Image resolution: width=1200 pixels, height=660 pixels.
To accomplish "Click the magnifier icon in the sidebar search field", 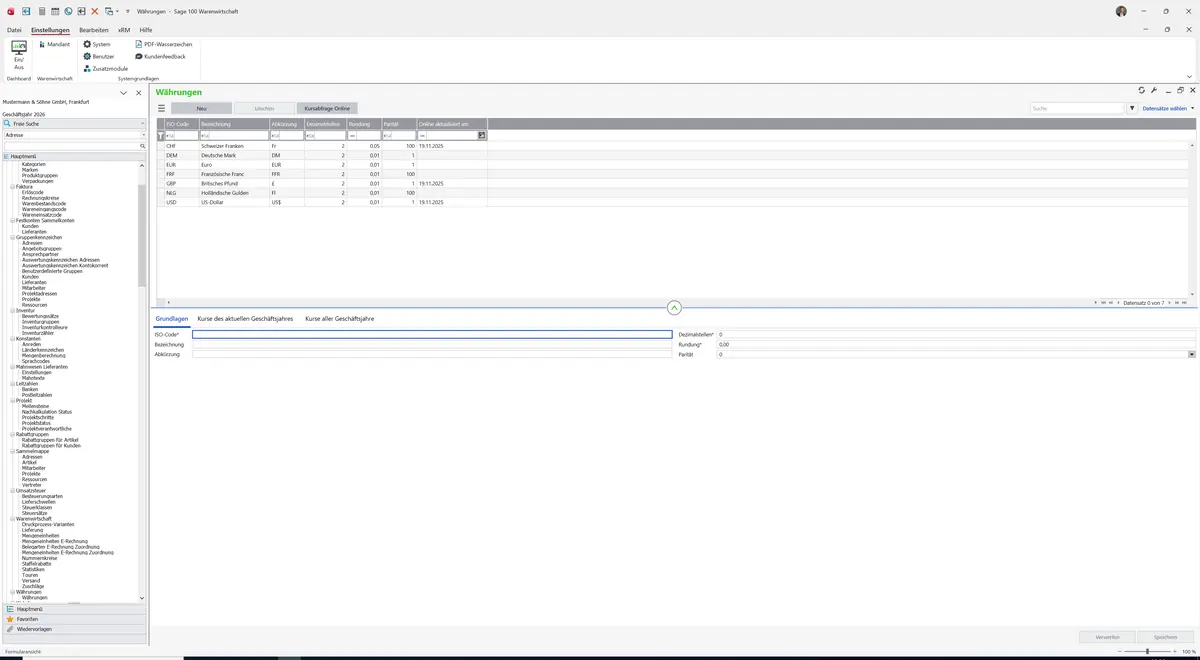I will tap(142, 146).
